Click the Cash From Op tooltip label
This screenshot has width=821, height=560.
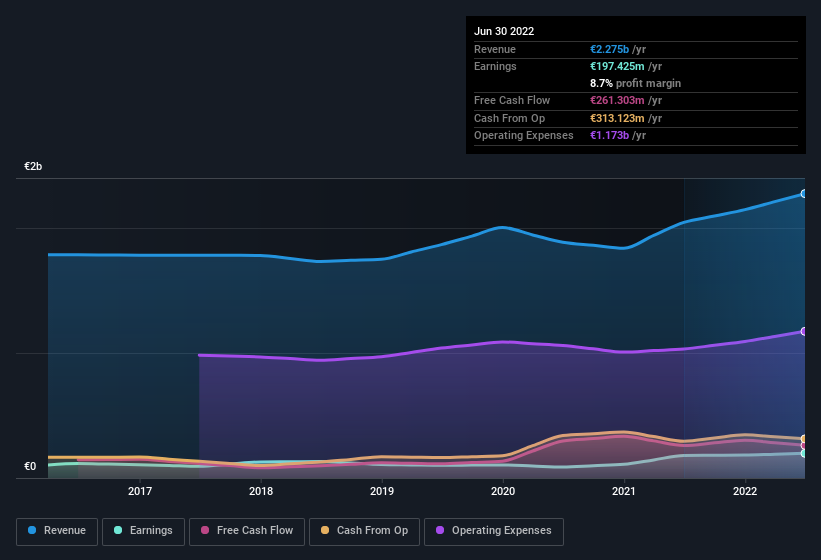(x=509, y=118)
